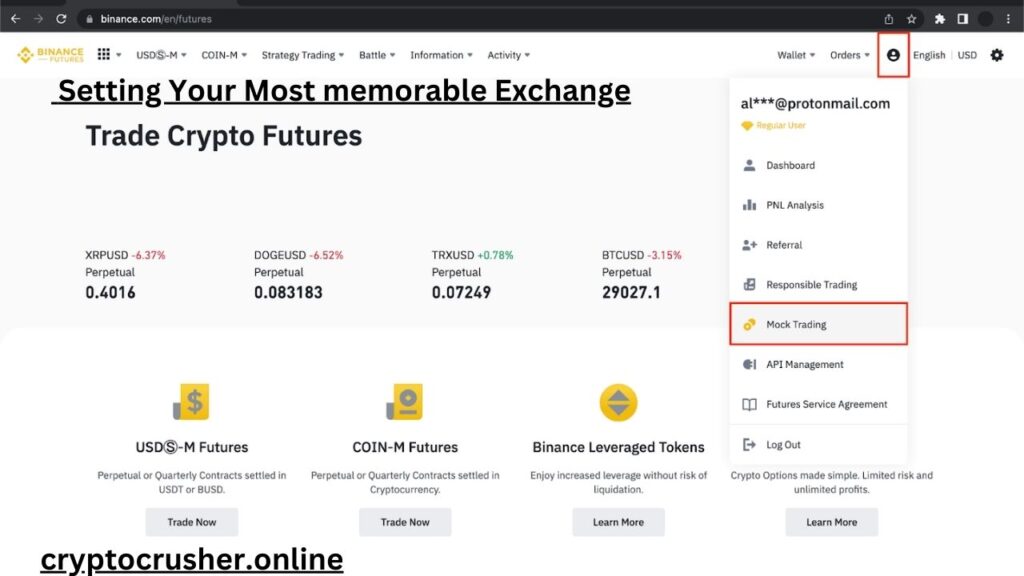This screenshot has width=1024, height=576.
Task: Click the Regular User badge
Action: coord(773,125)
